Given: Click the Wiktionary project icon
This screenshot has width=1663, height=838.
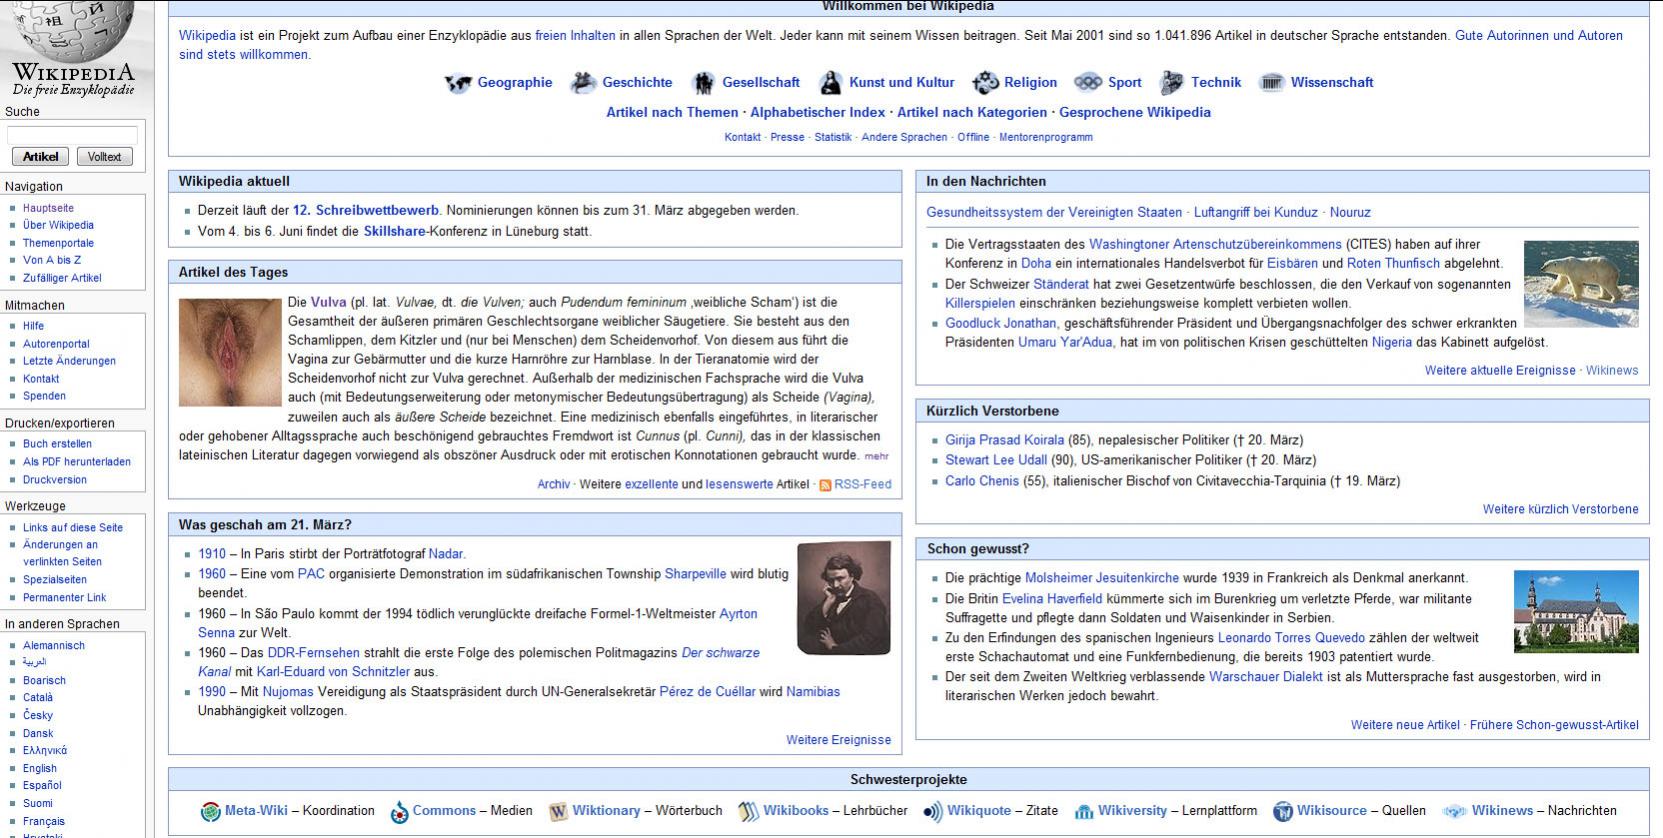Looking at the screenshot, I should [x=558, y=812].
